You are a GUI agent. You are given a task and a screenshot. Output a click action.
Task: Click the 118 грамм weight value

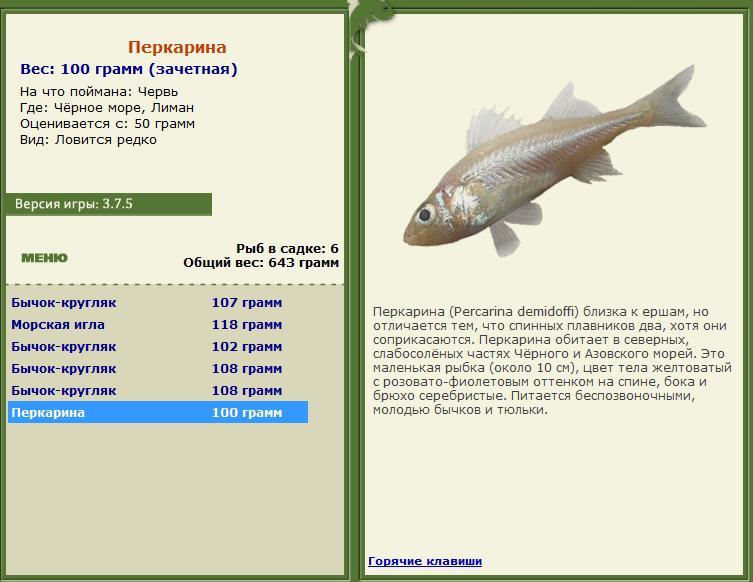click(247, 325)
